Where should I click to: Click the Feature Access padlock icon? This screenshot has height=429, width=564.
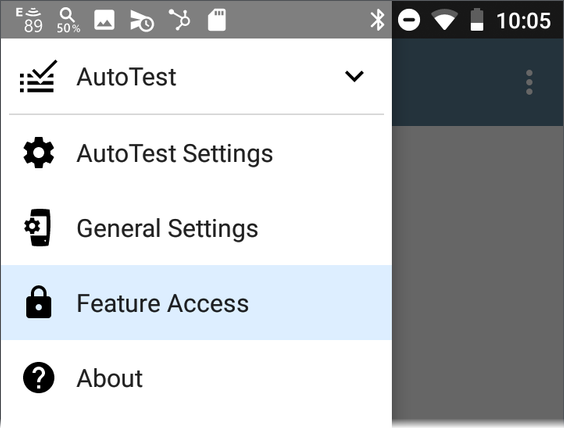[x=38, y=302]
